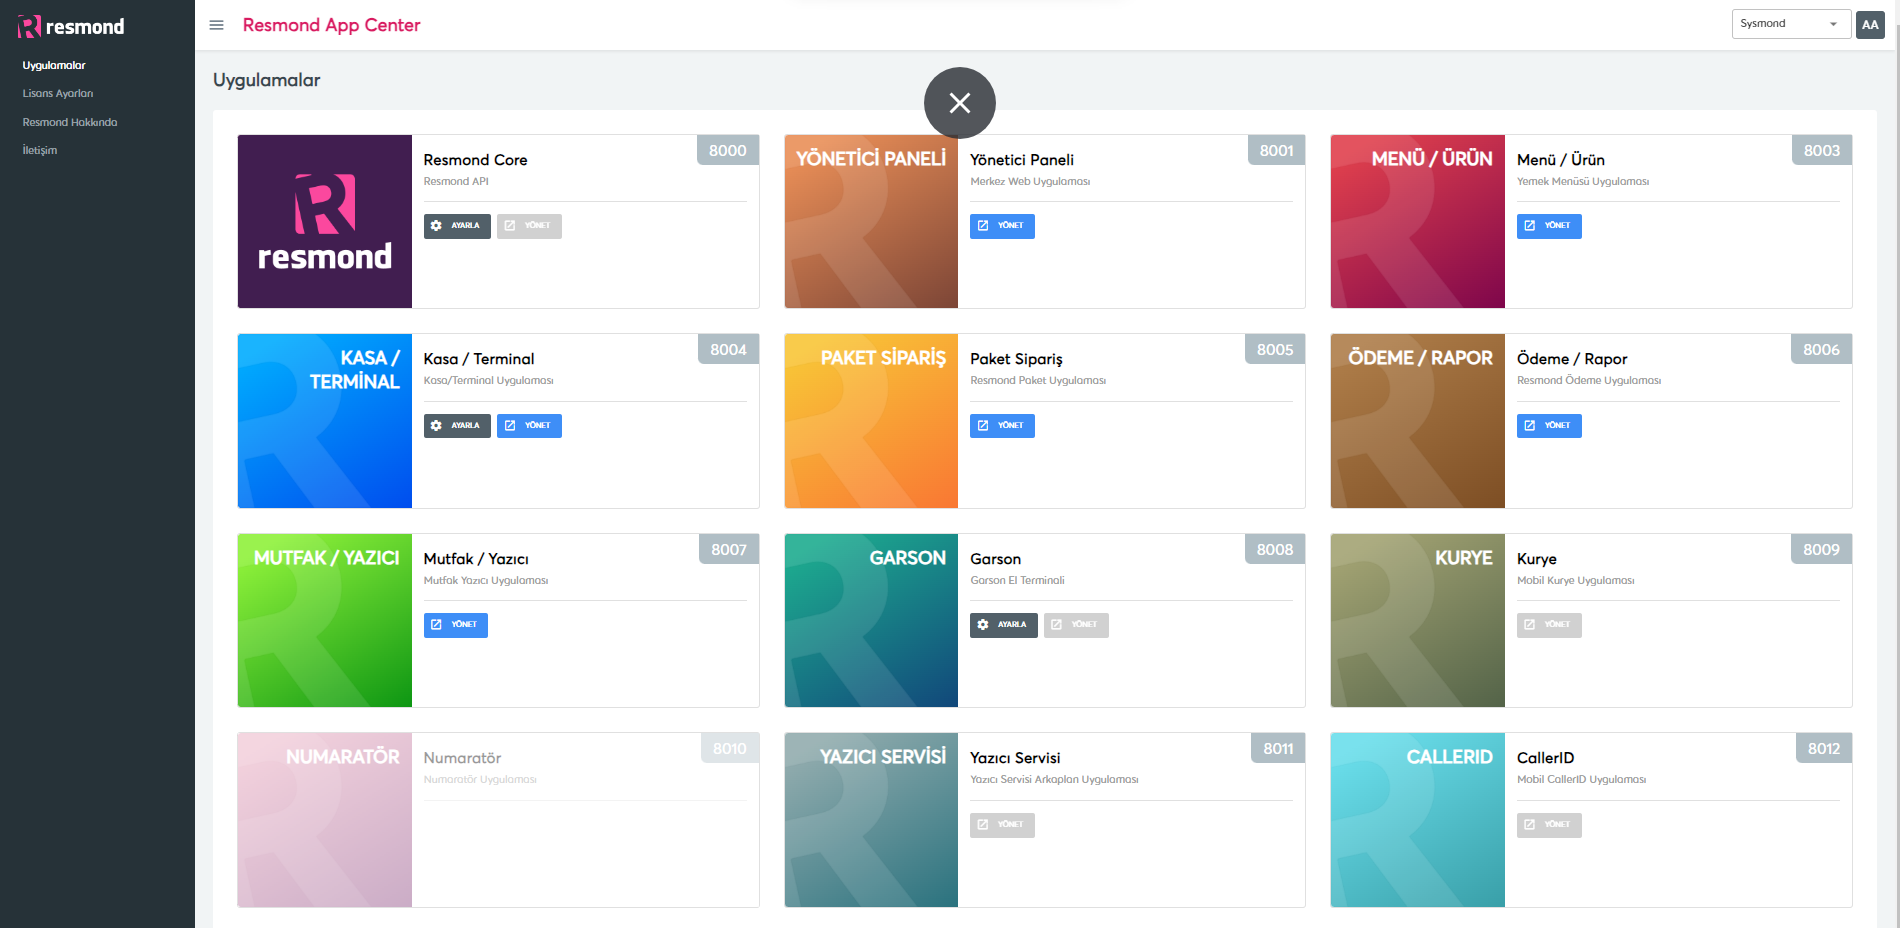Click the Kasa / Terminal blue thumbnail
Screen dimensions: 1900x928
click(325, 421)
